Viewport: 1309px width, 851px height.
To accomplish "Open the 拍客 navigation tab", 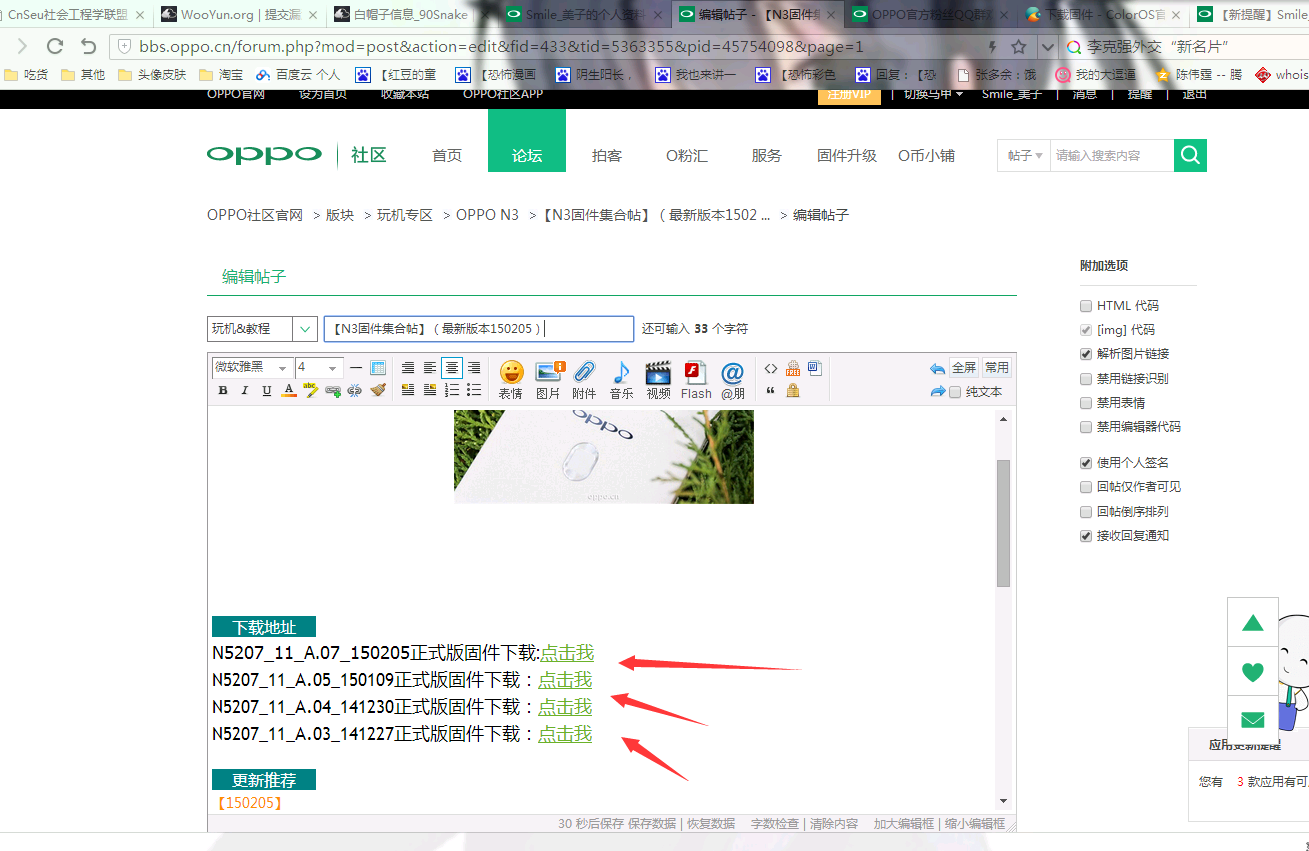I will coord(607,156).
